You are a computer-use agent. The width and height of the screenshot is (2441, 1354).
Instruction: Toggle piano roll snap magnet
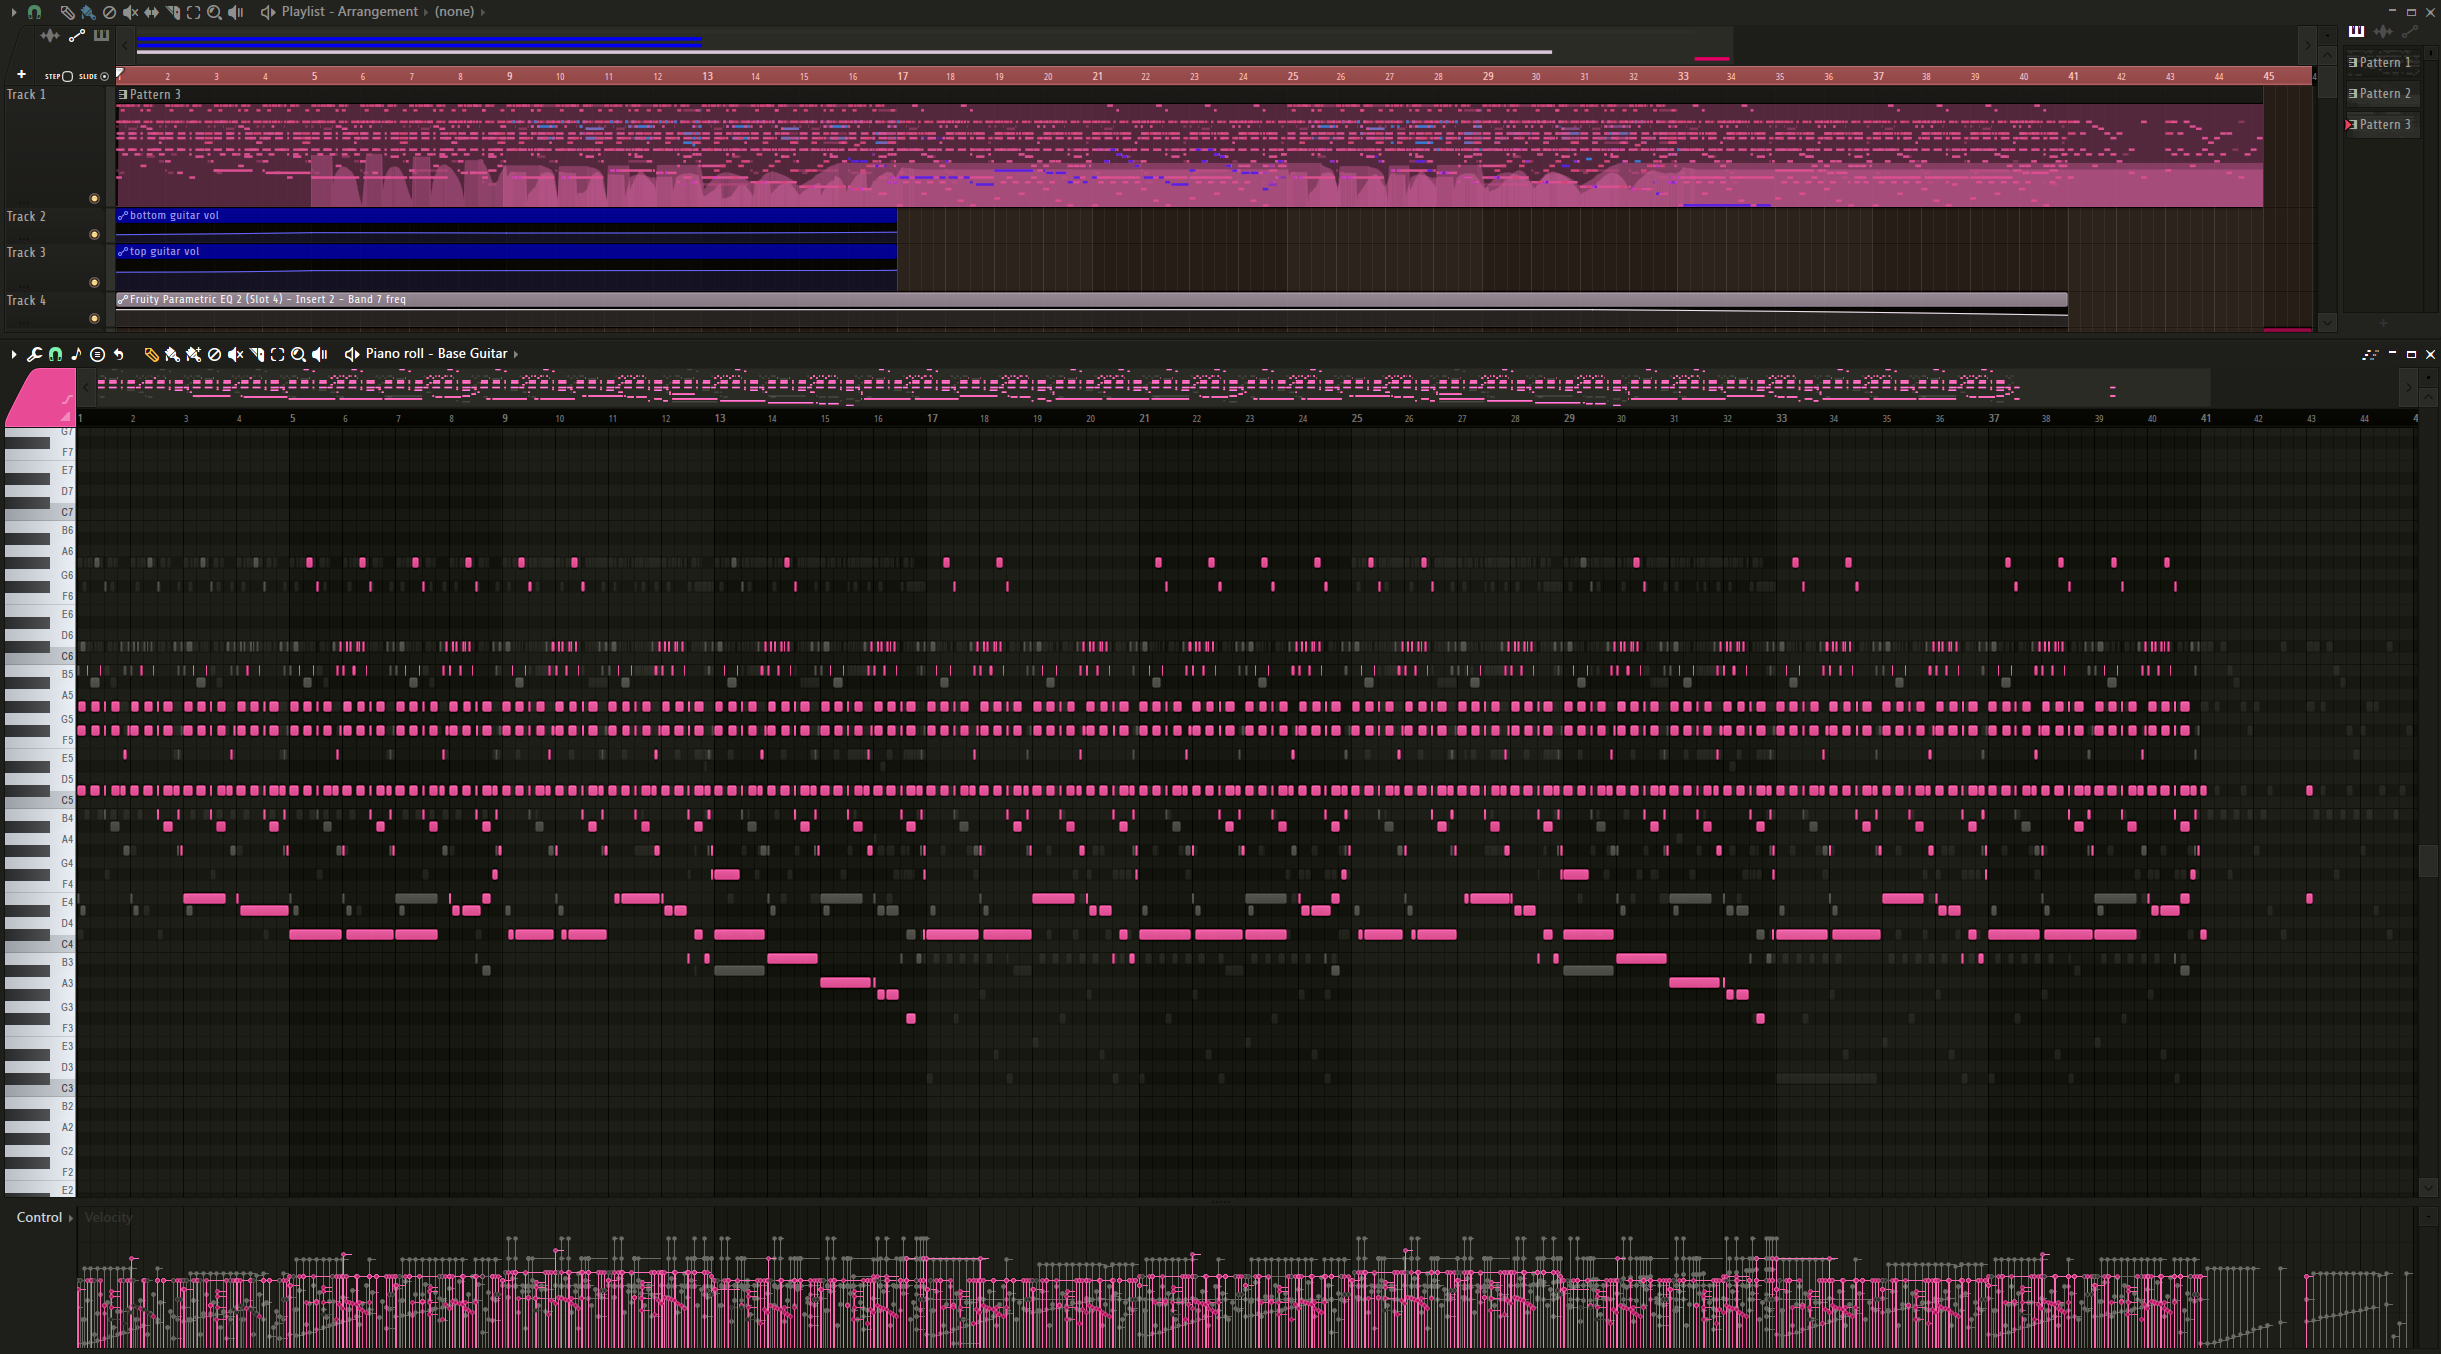(x=55, y=354)
